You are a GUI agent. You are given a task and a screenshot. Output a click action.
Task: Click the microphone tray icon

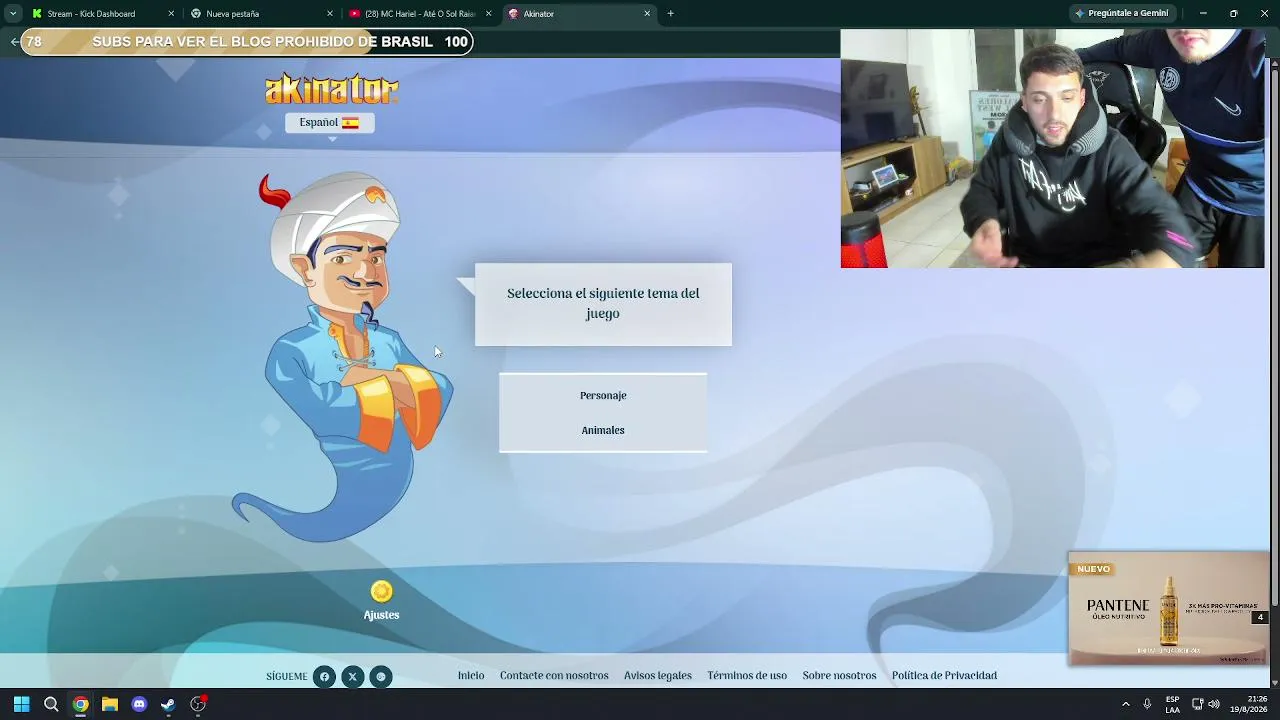click(x=1147, y=704)
